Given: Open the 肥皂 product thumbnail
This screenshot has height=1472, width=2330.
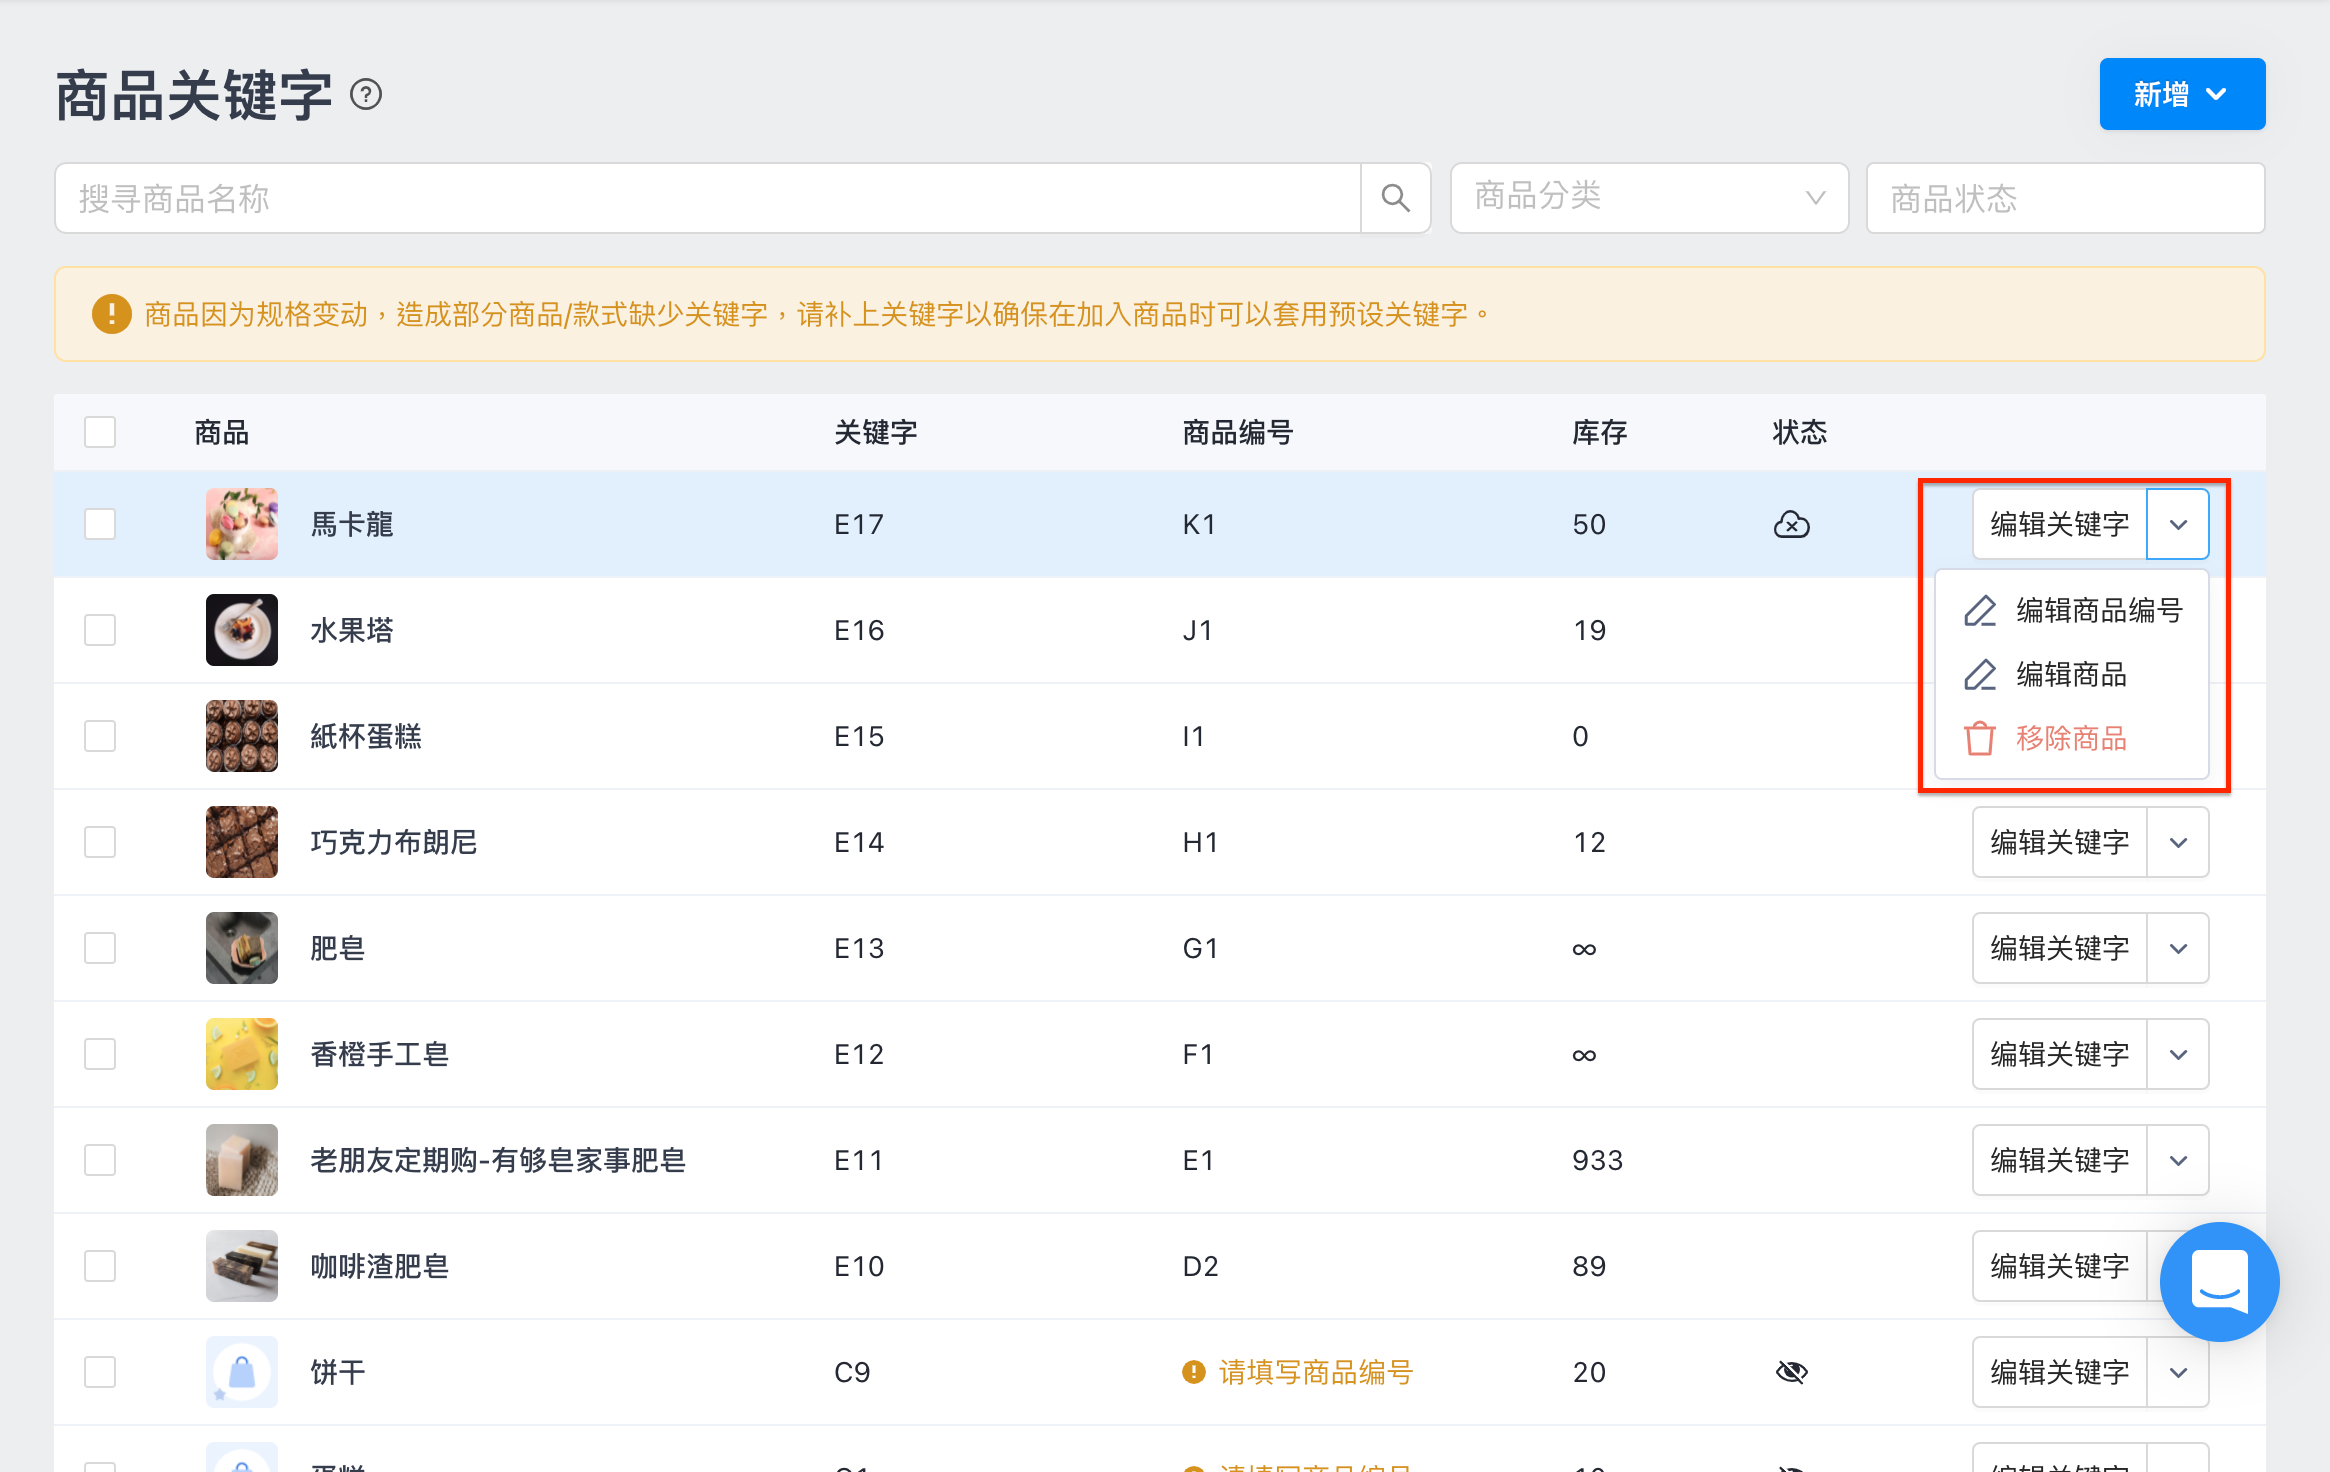Looking at the screenshot, I should (242, 948).
